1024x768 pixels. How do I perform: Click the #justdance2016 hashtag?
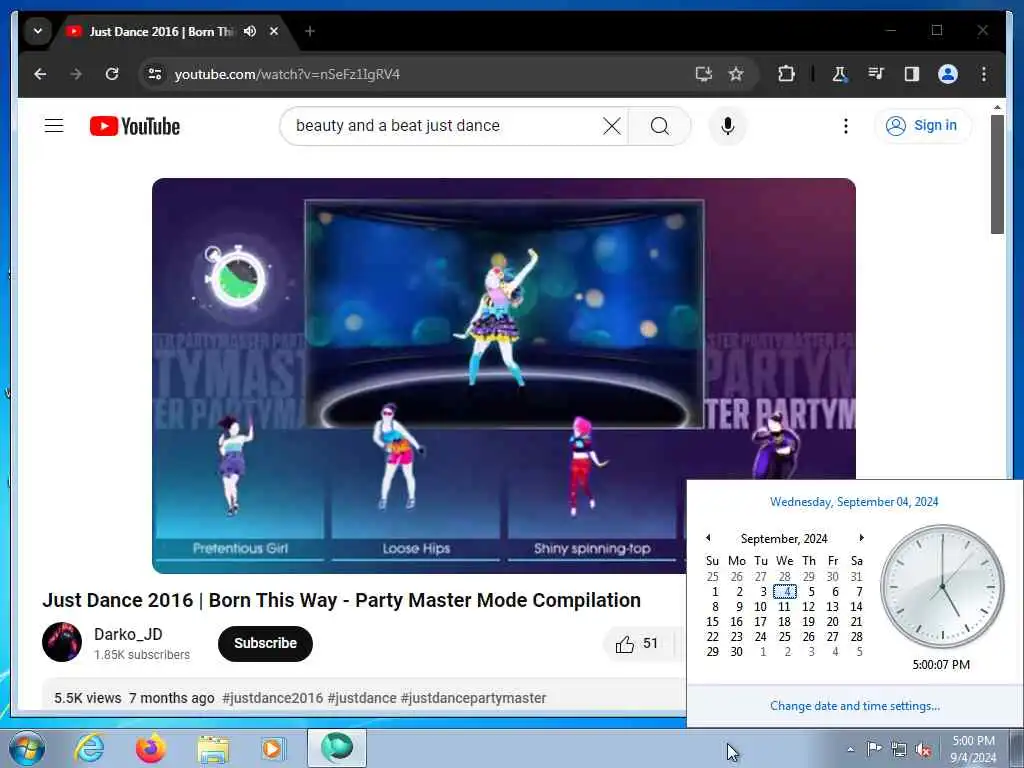(x=272, y=698)
